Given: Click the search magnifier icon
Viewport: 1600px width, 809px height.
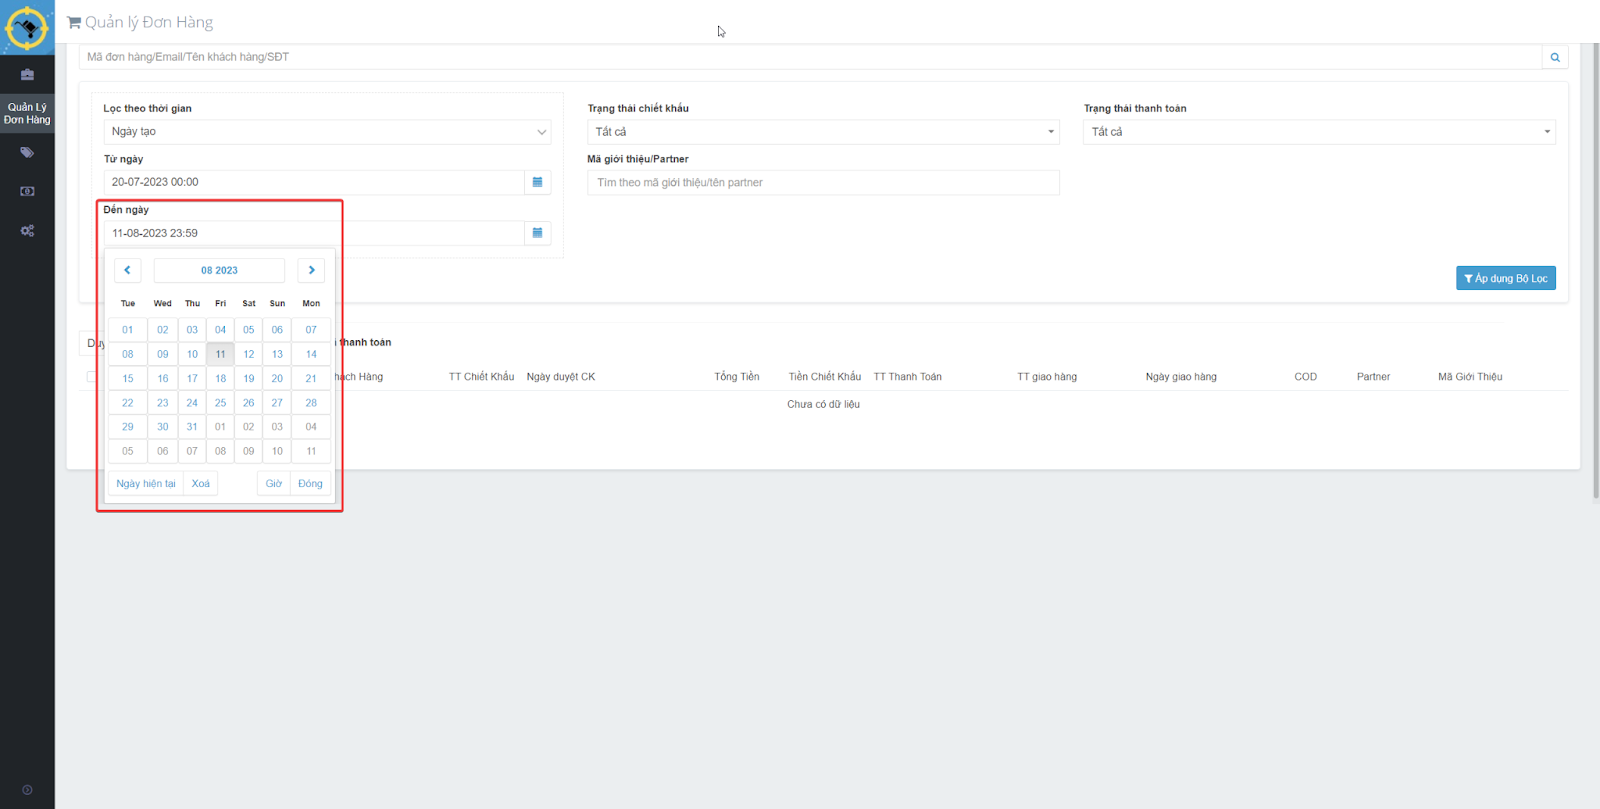Looking at the screenshot, I should 1554,57.
